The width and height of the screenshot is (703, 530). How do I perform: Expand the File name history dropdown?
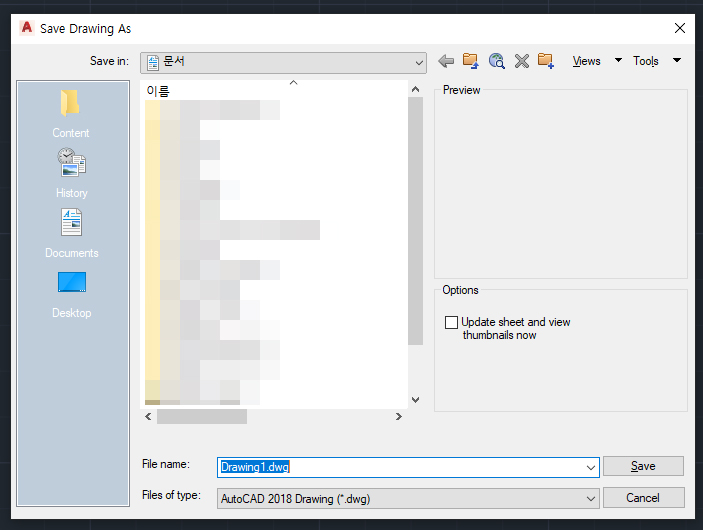pos(591,468)
